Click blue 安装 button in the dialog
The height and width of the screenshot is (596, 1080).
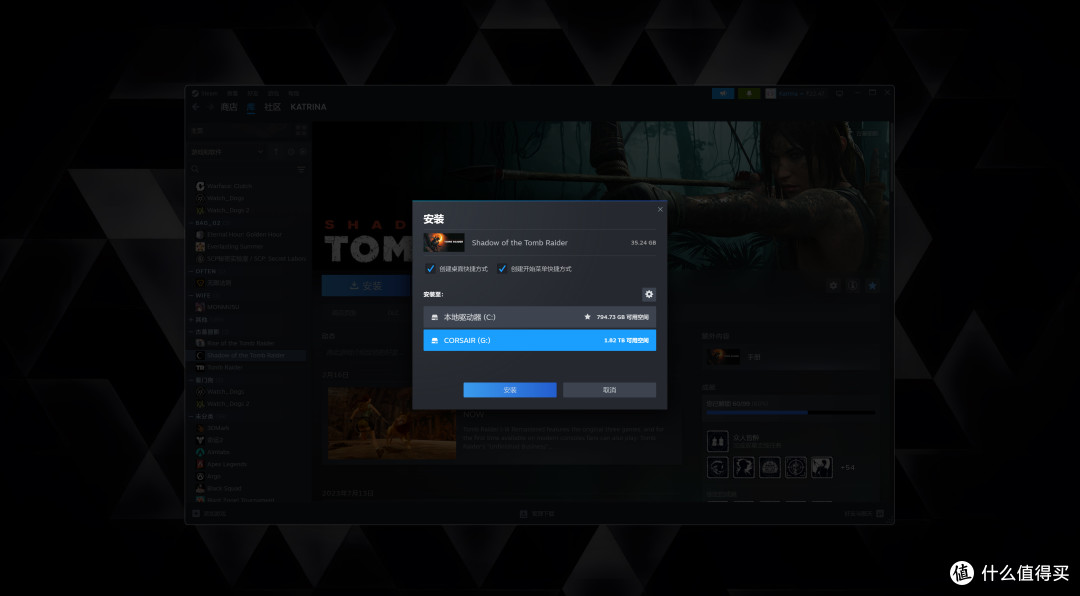coord(510,390)
